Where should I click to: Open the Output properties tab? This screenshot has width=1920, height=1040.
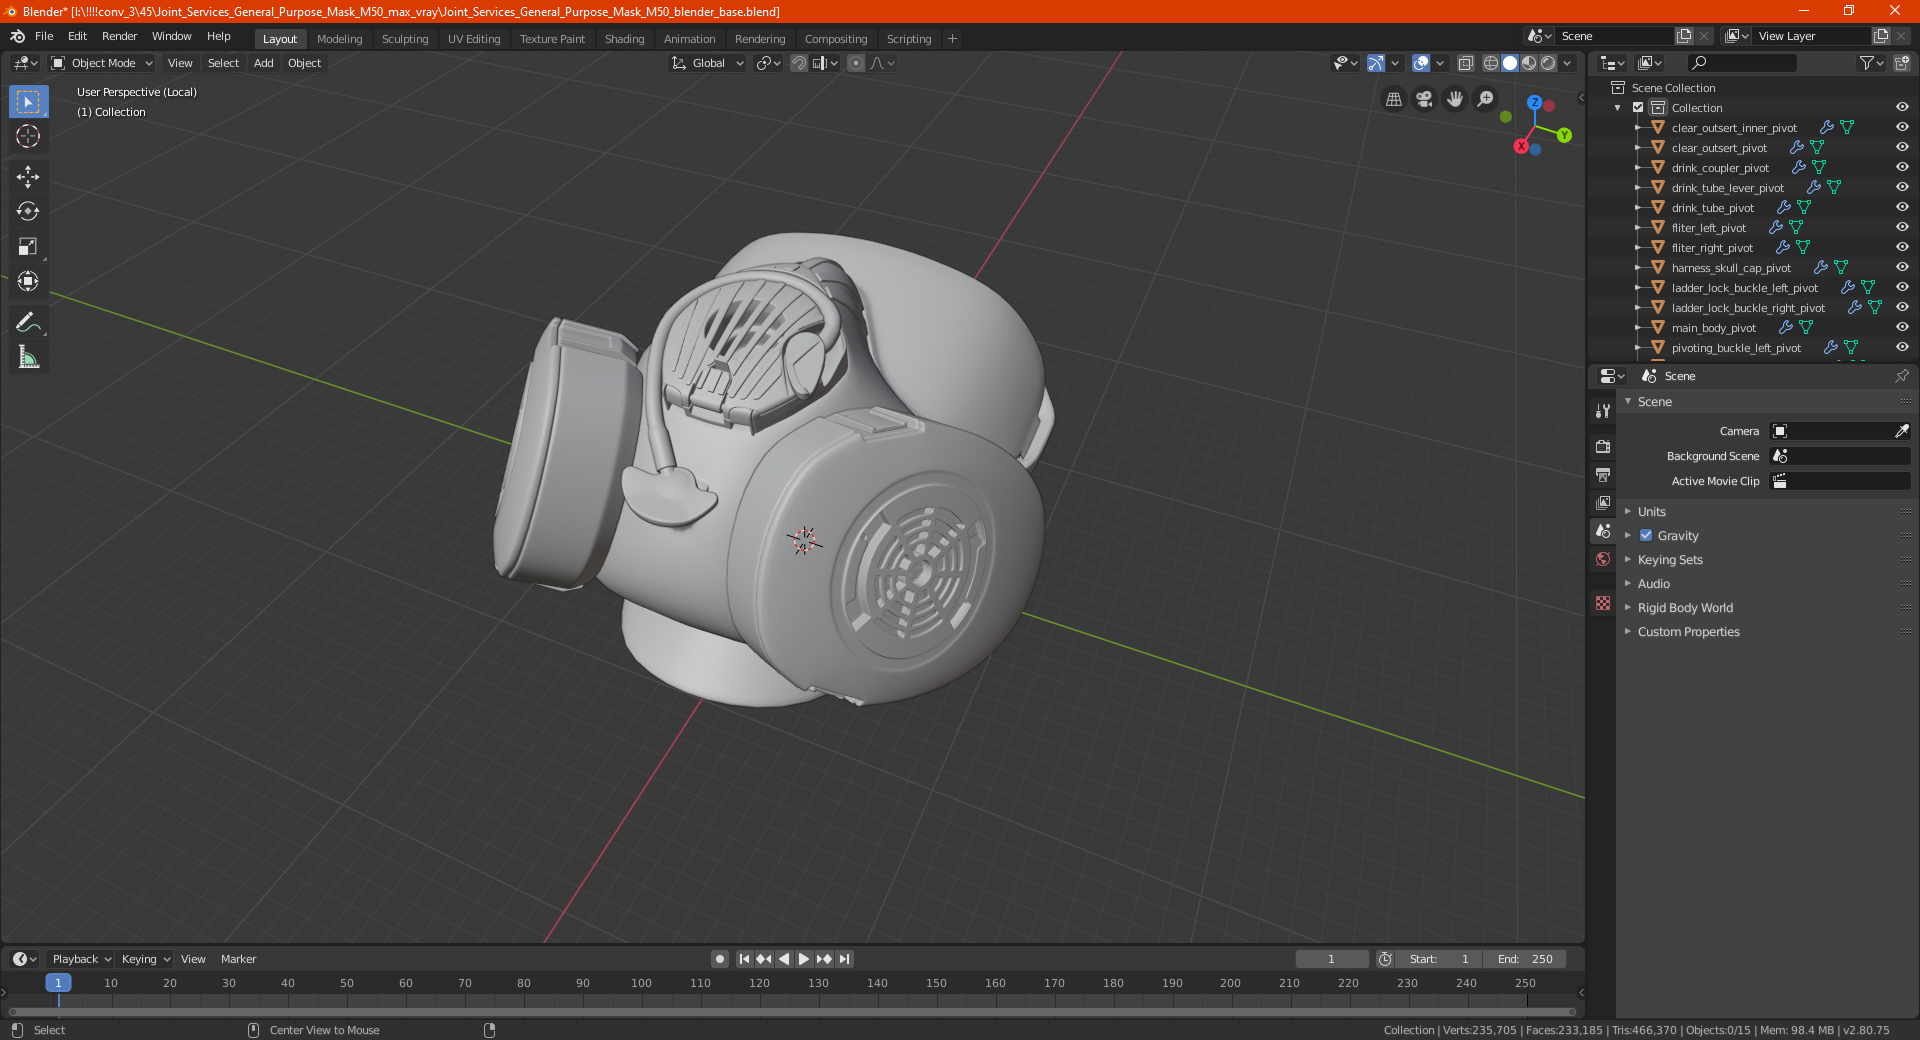tap(1603, 474)
